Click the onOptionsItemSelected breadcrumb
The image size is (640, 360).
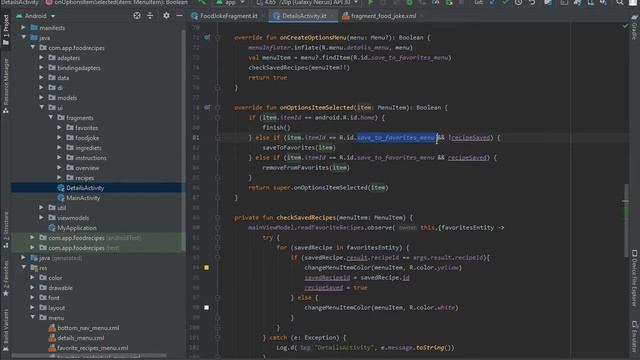coord(121,2)
